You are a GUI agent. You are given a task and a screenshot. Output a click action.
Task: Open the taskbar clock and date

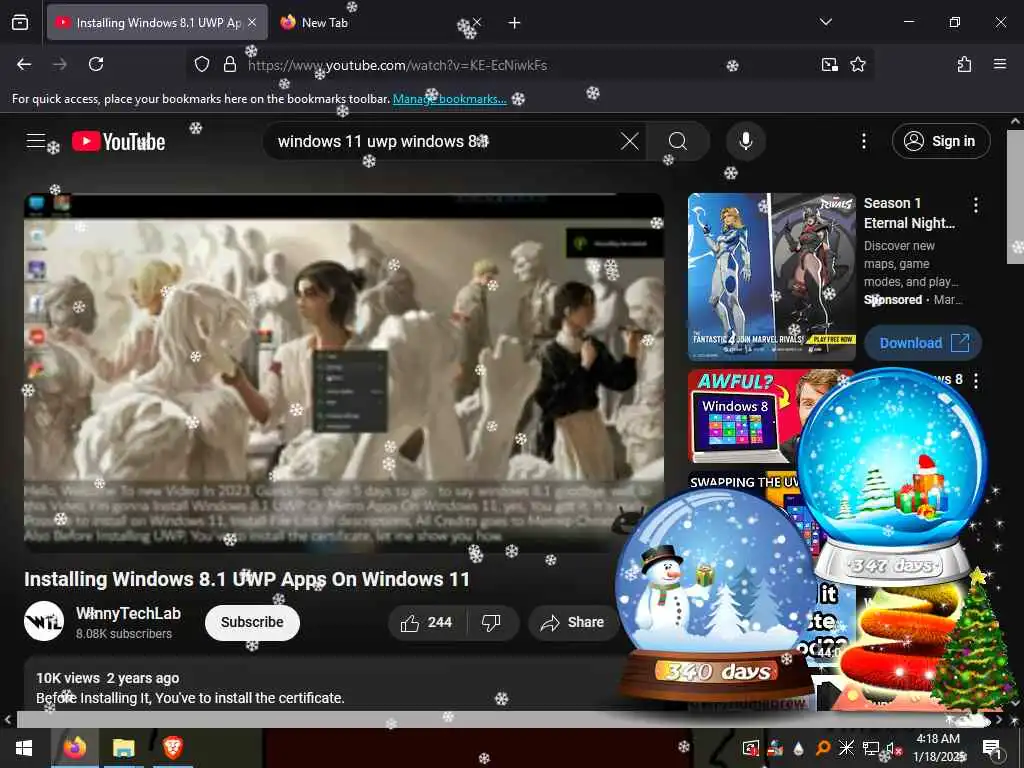click(938, 748)
